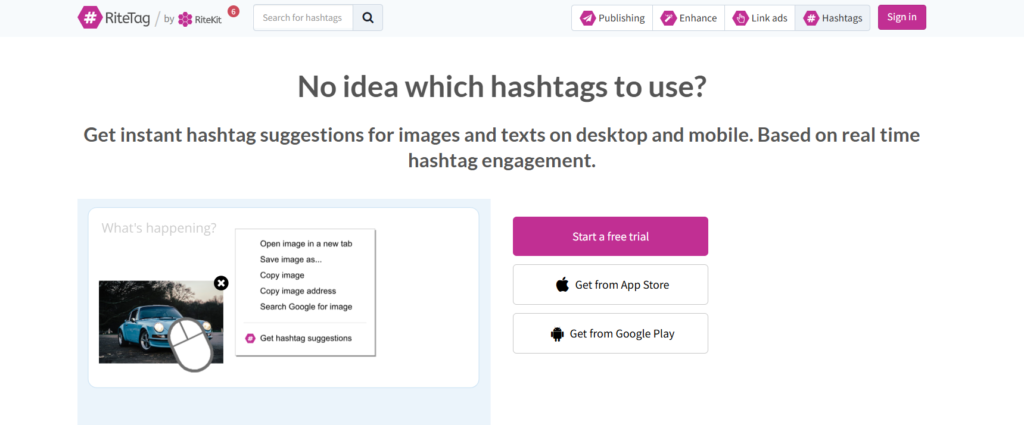Image resolution: width=1024 pixels, height=425 pixels.
Task: Sign in to RiteTag
Action: (x=902, y=18)
